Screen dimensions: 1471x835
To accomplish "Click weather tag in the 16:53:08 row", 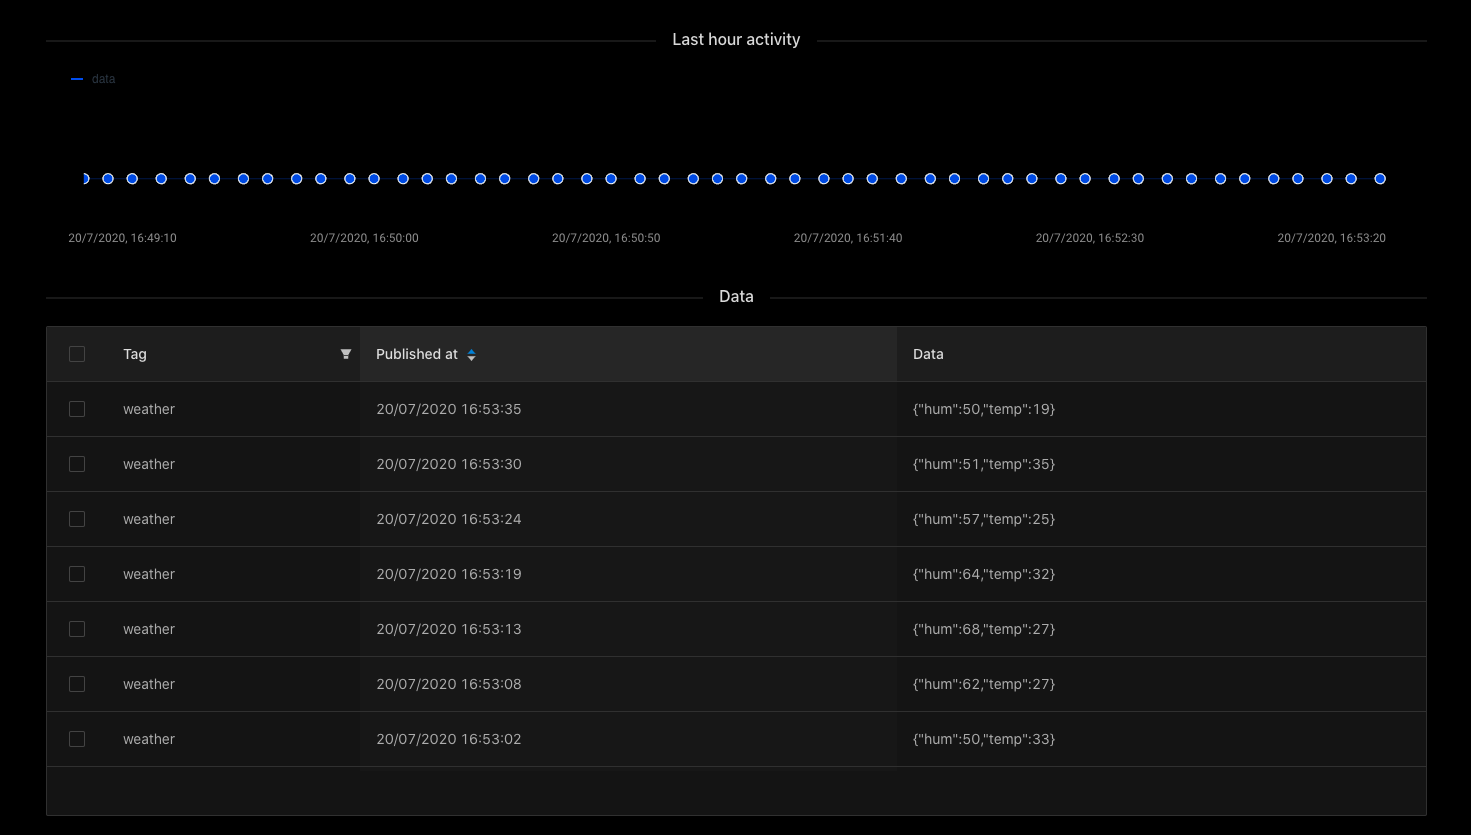I will click(149, 684).
